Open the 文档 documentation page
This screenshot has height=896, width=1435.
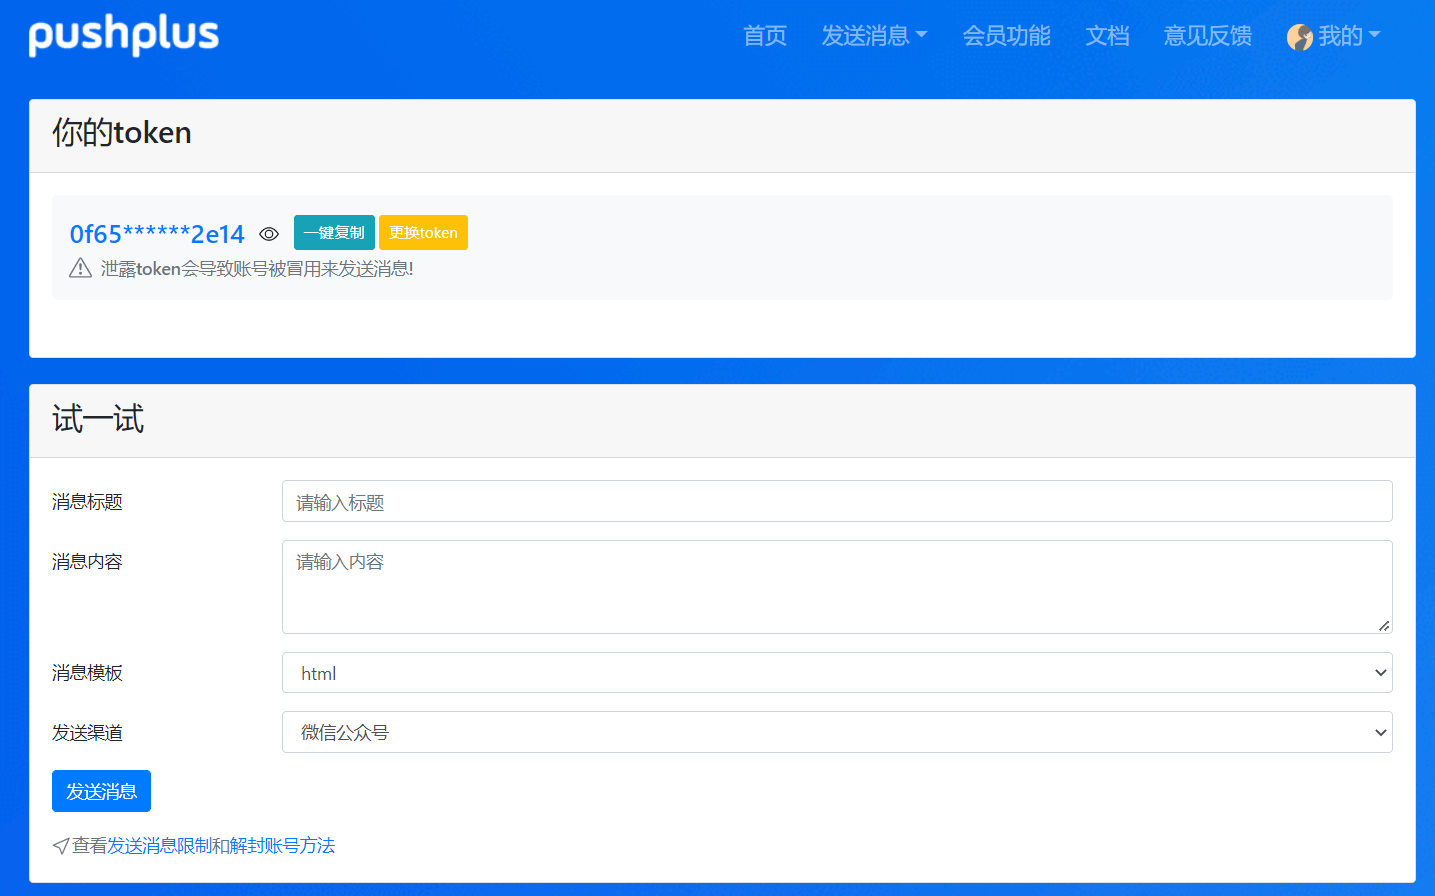tap(1106, 36)
